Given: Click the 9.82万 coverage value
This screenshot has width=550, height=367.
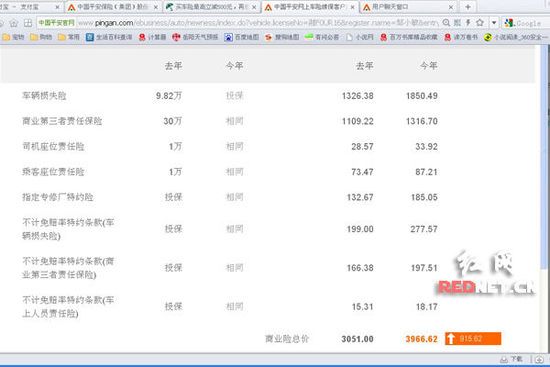Looking at the screenshot, I should tap(169, 95).
